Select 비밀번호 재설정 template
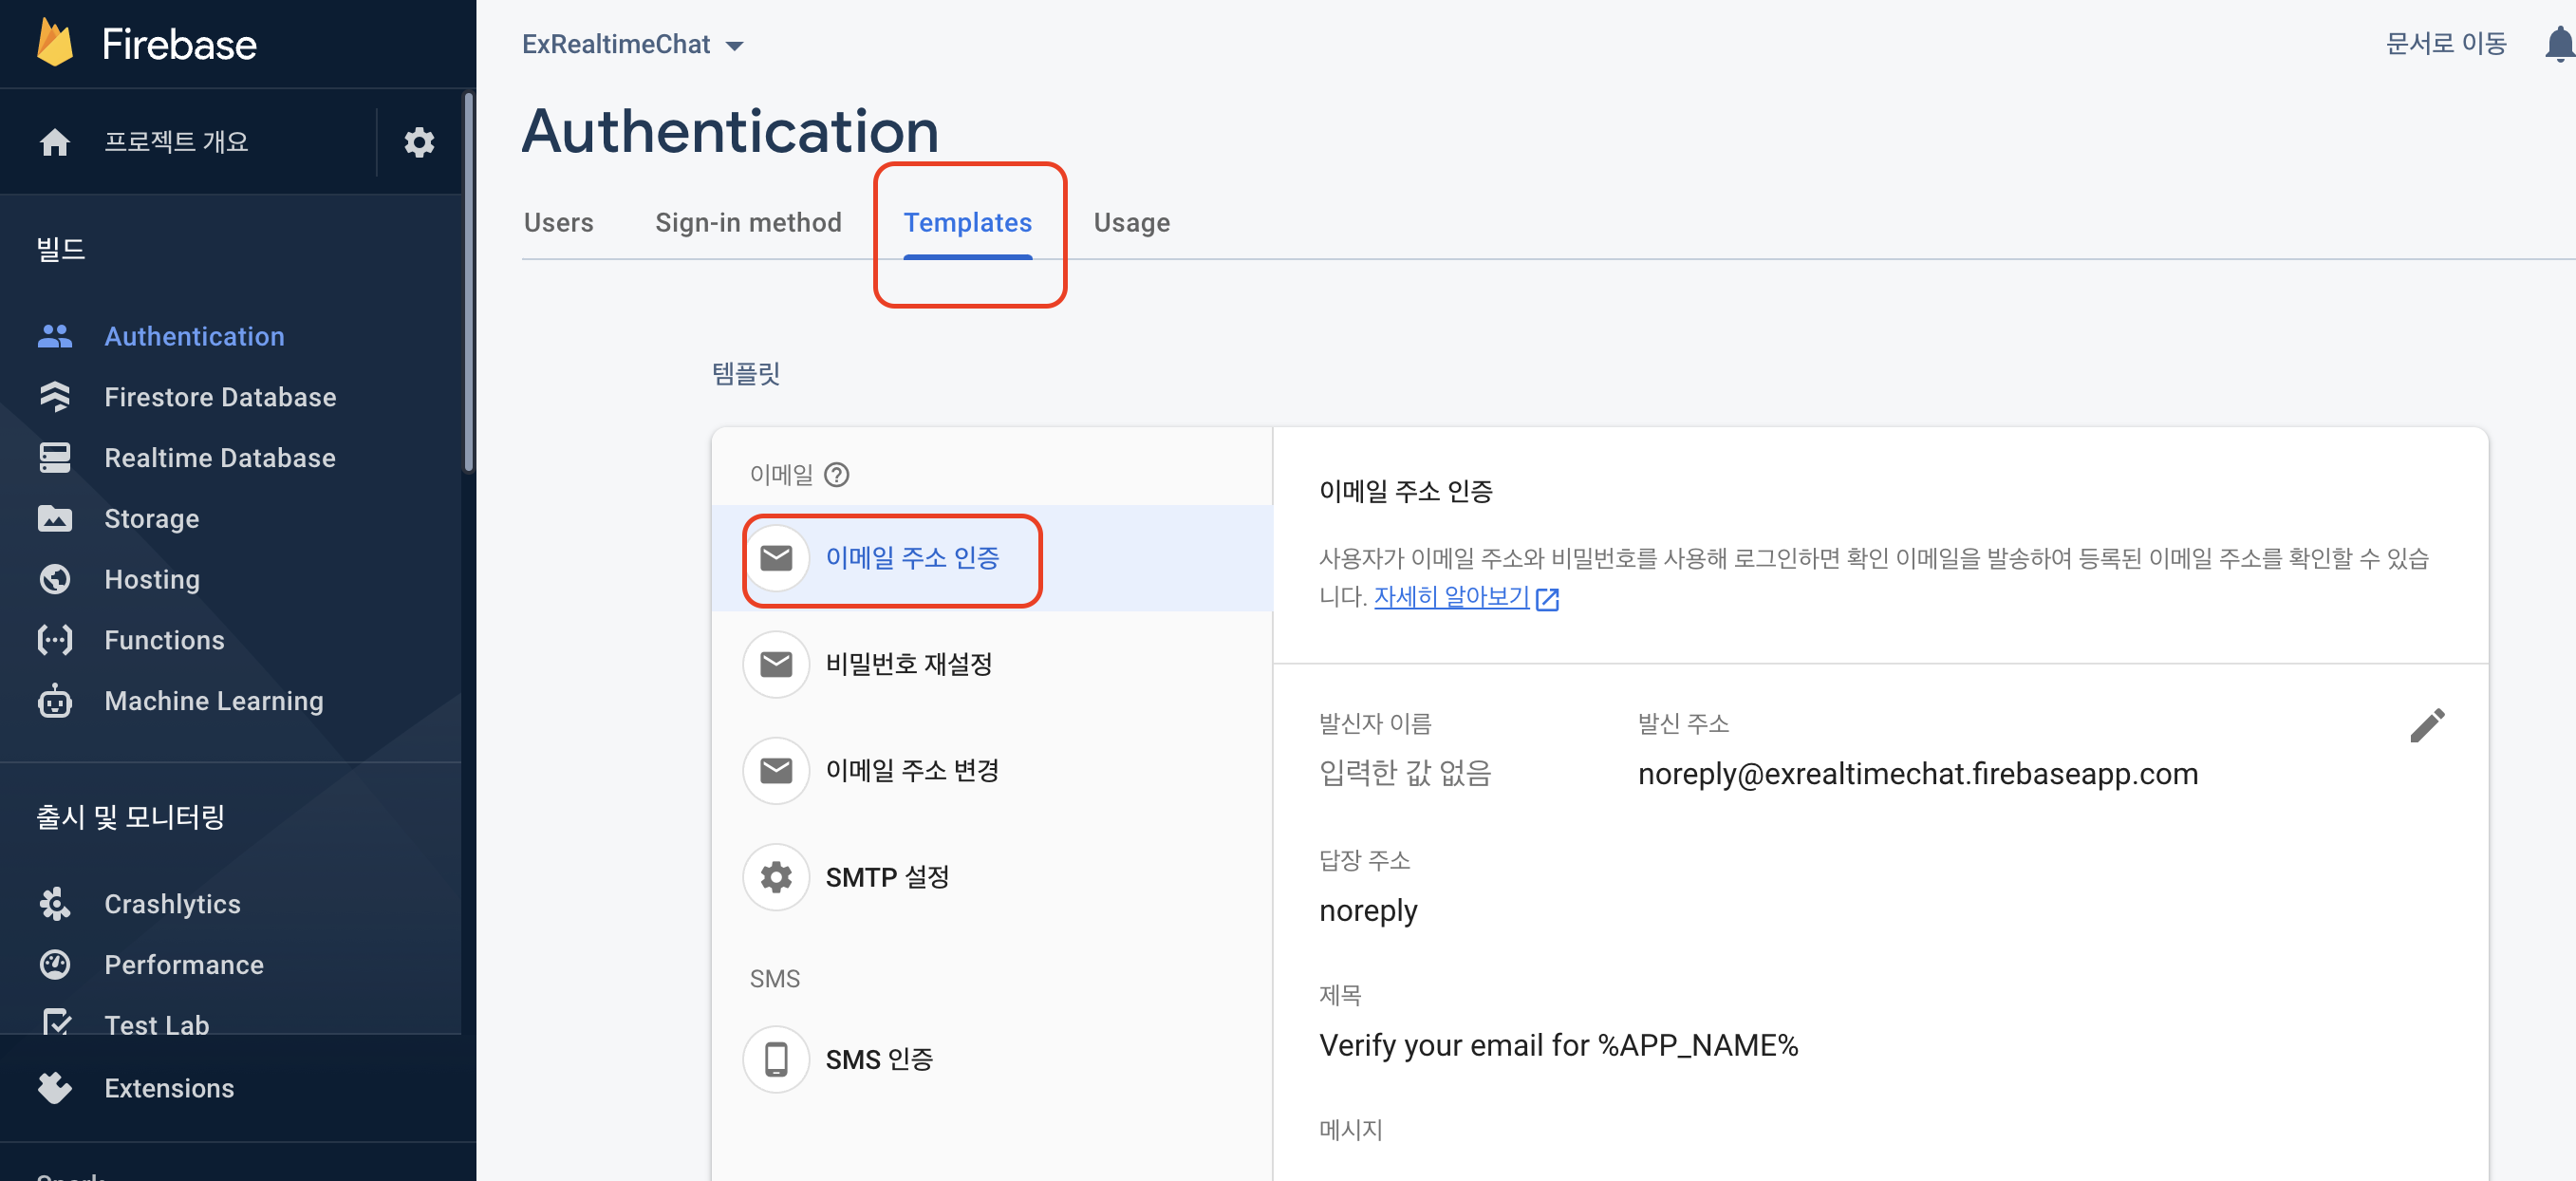 pos(908,664)
